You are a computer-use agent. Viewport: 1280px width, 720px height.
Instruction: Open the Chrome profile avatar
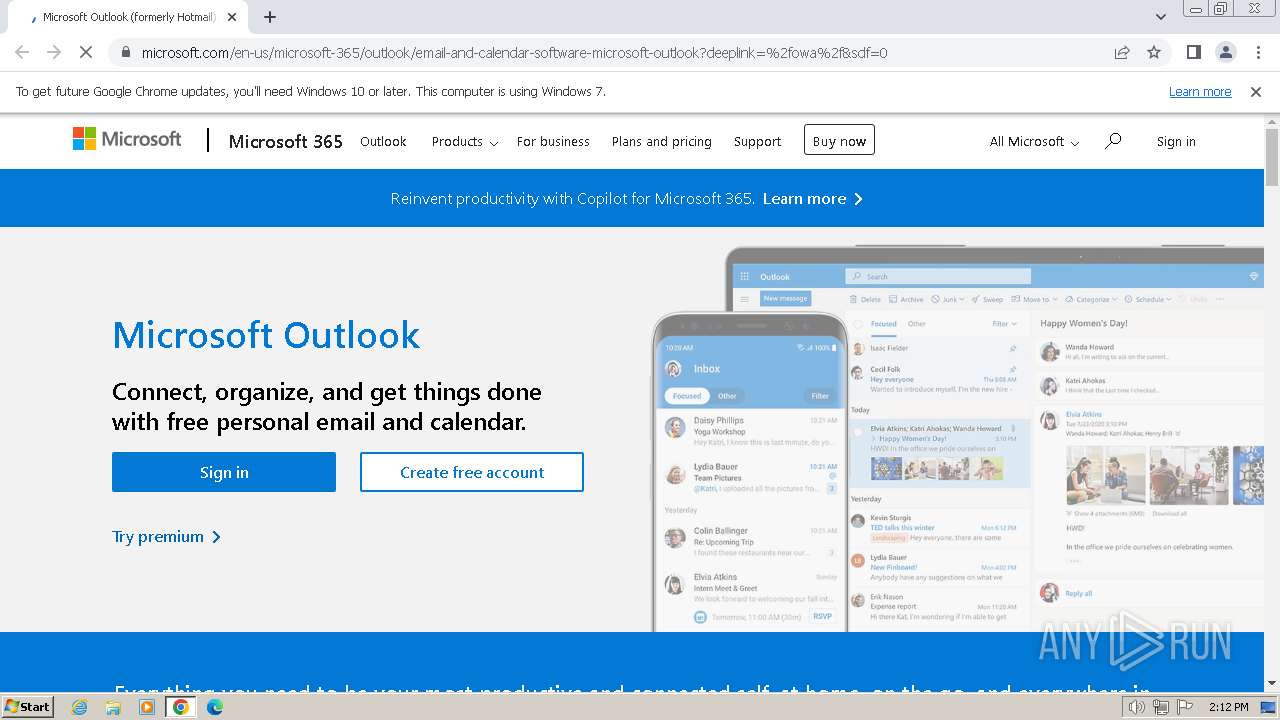pos(1225,52)
